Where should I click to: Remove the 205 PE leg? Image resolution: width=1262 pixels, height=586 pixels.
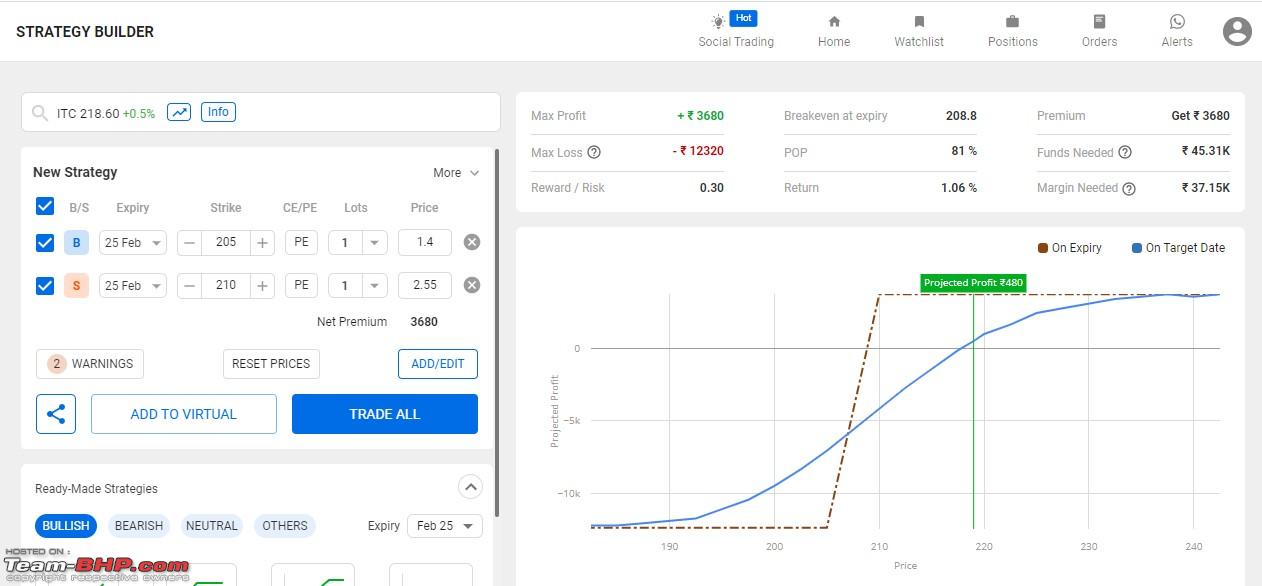click(472, 242)
